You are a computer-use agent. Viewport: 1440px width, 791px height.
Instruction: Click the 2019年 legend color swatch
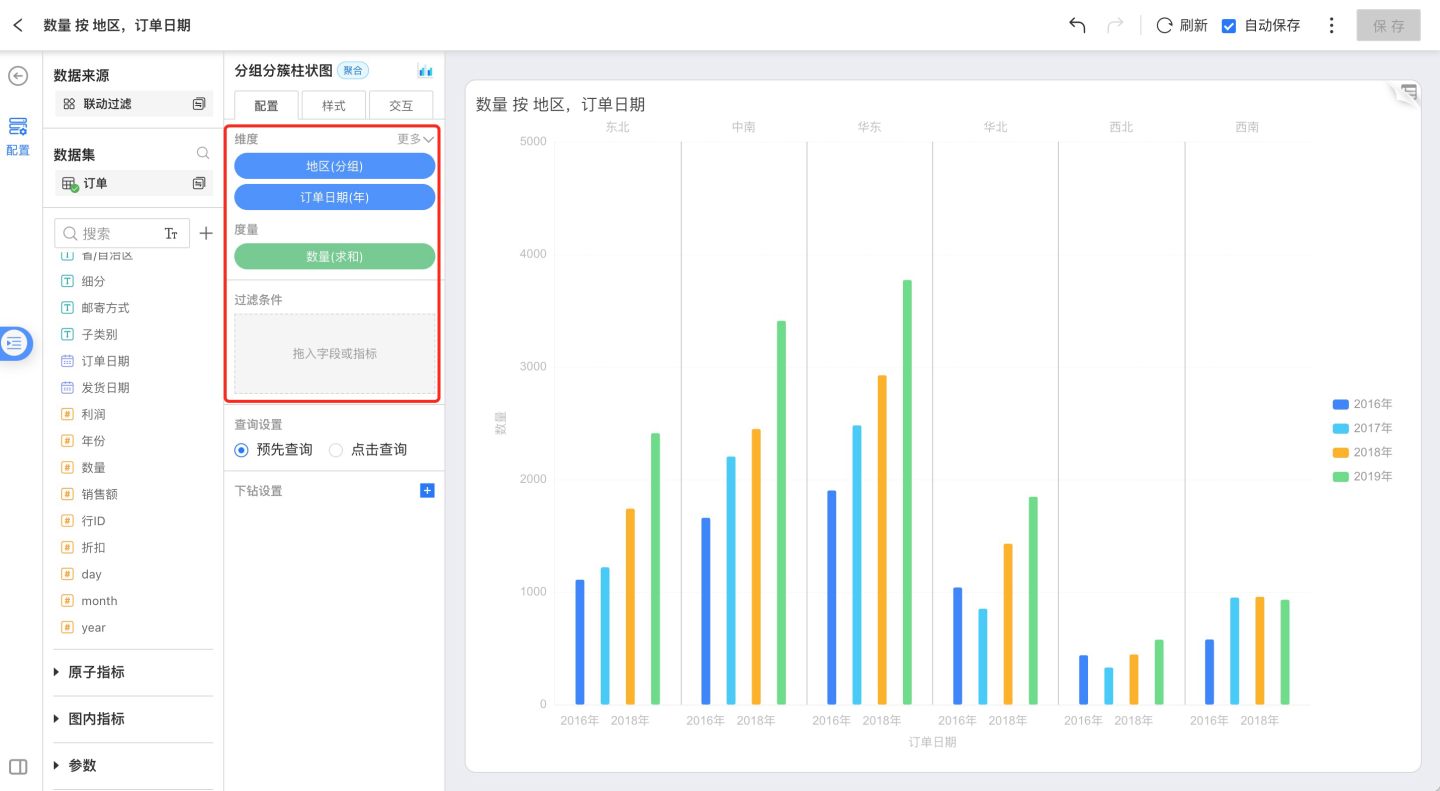tap(1340, 477)
